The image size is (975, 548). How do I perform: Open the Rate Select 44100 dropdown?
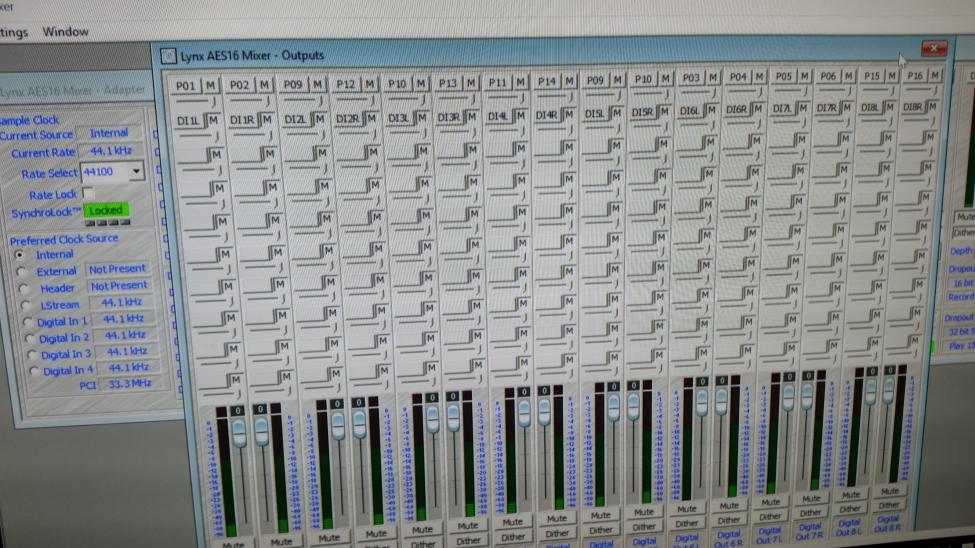136,171
